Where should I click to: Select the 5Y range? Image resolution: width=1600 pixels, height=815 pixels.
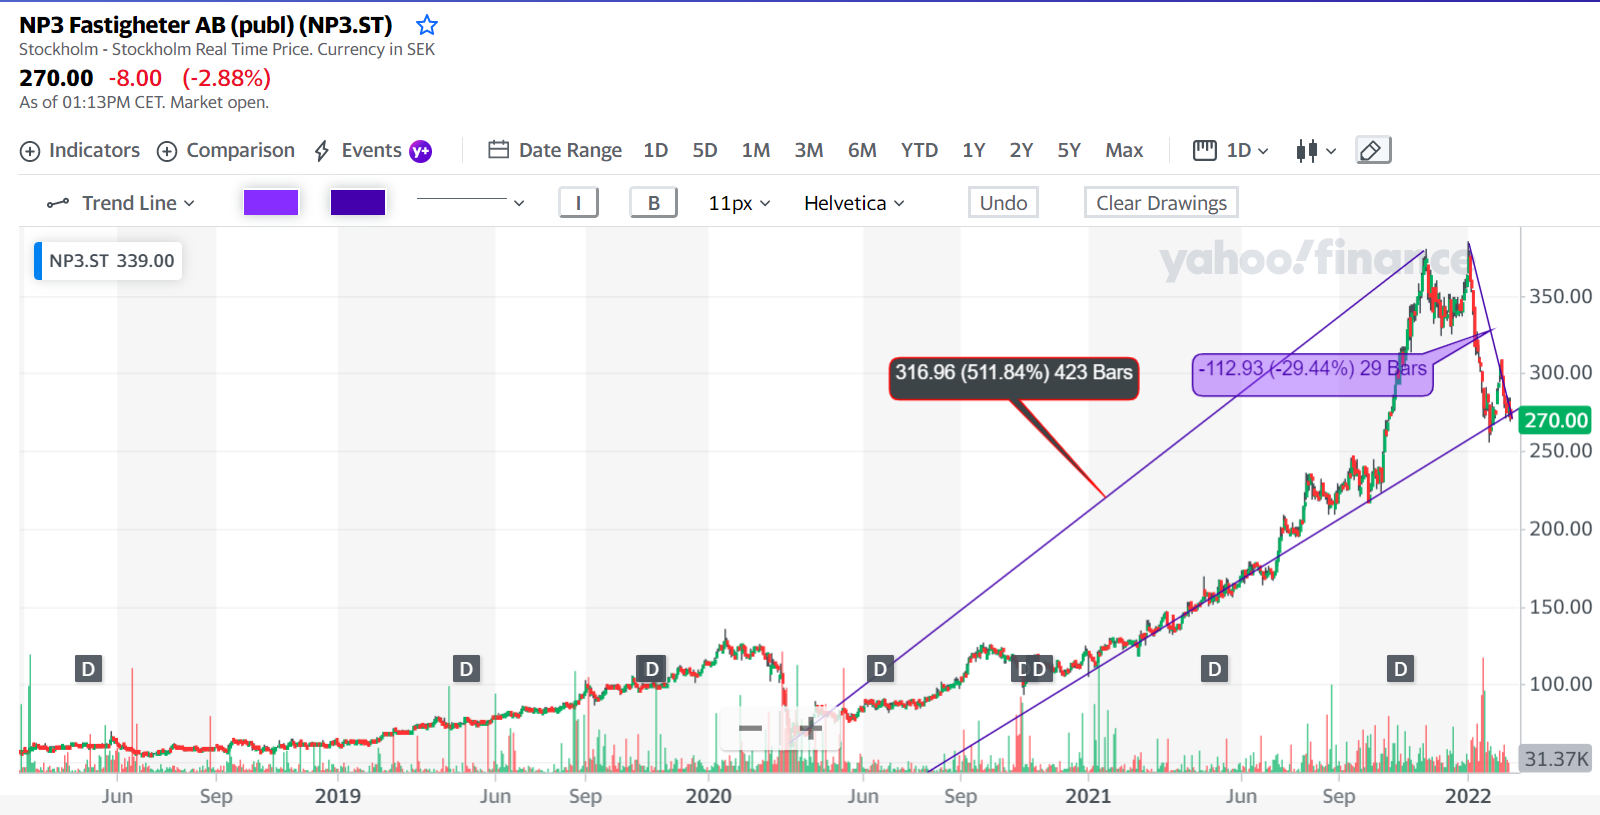click(x=1069, y=150)
